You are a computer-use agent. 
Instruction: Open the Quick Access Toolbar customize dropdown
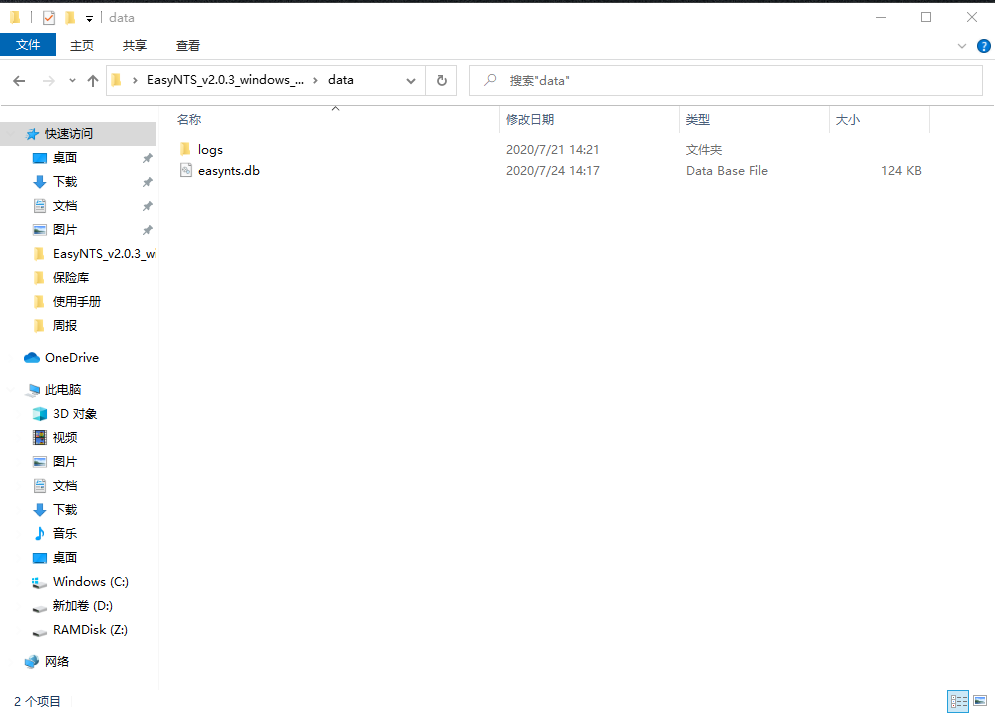tap(89, 18)
